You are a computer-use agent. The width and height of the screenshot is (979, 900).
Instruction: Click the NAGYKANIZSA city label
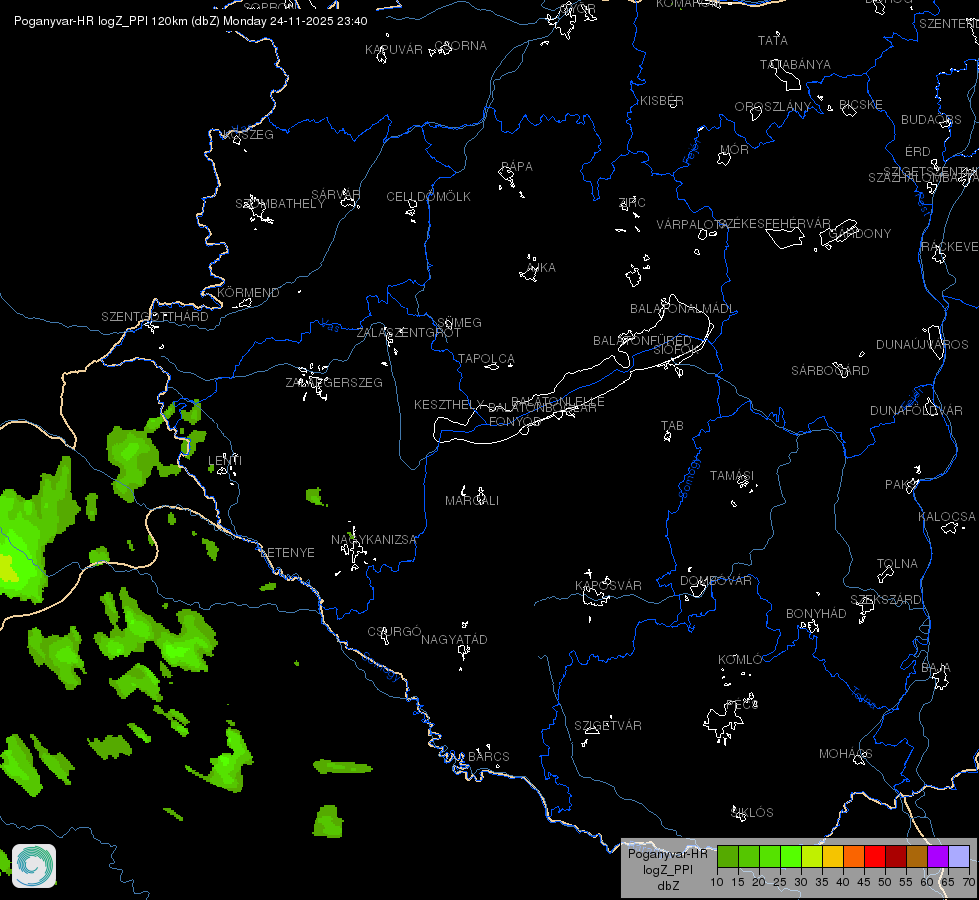pos(373,540)
